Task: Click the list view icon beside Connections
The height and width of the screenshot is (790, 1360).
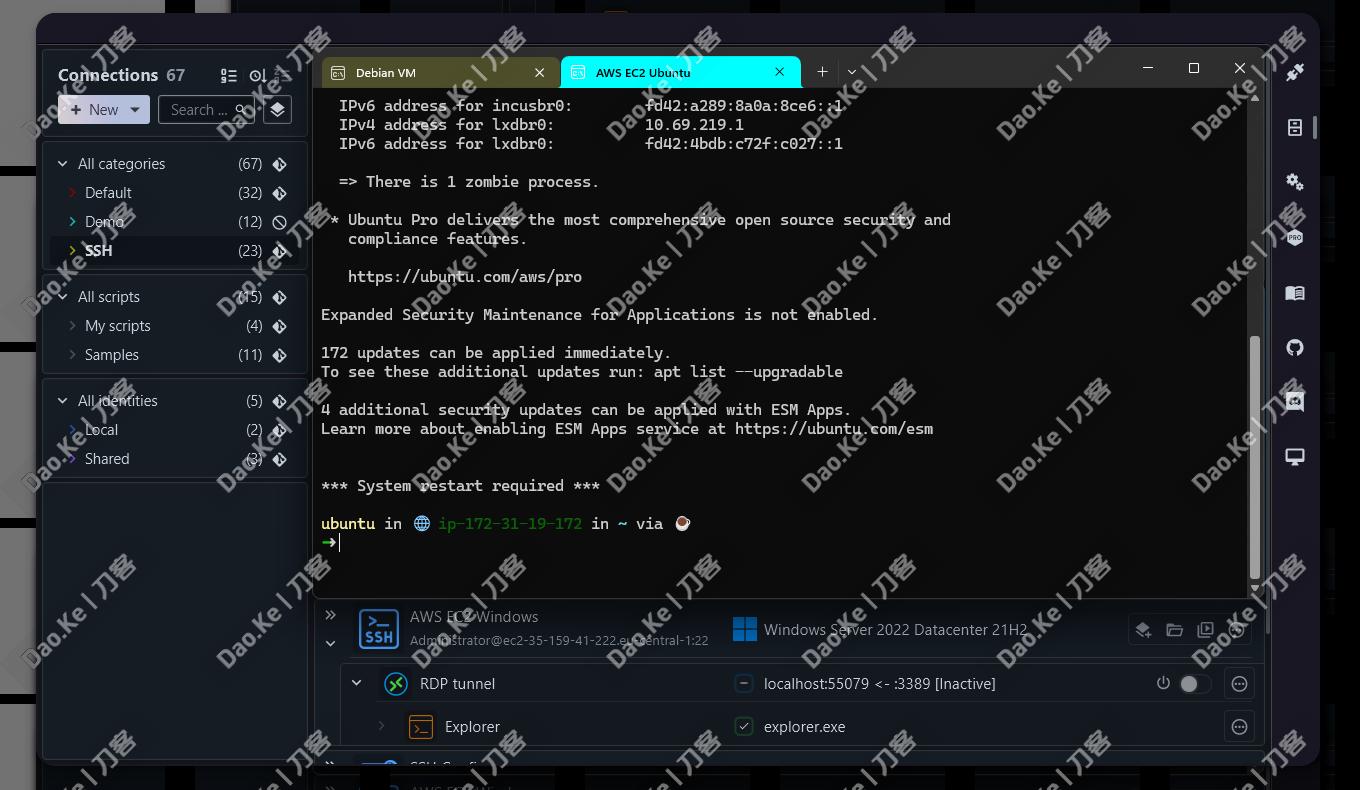Action: pos(229,75)
